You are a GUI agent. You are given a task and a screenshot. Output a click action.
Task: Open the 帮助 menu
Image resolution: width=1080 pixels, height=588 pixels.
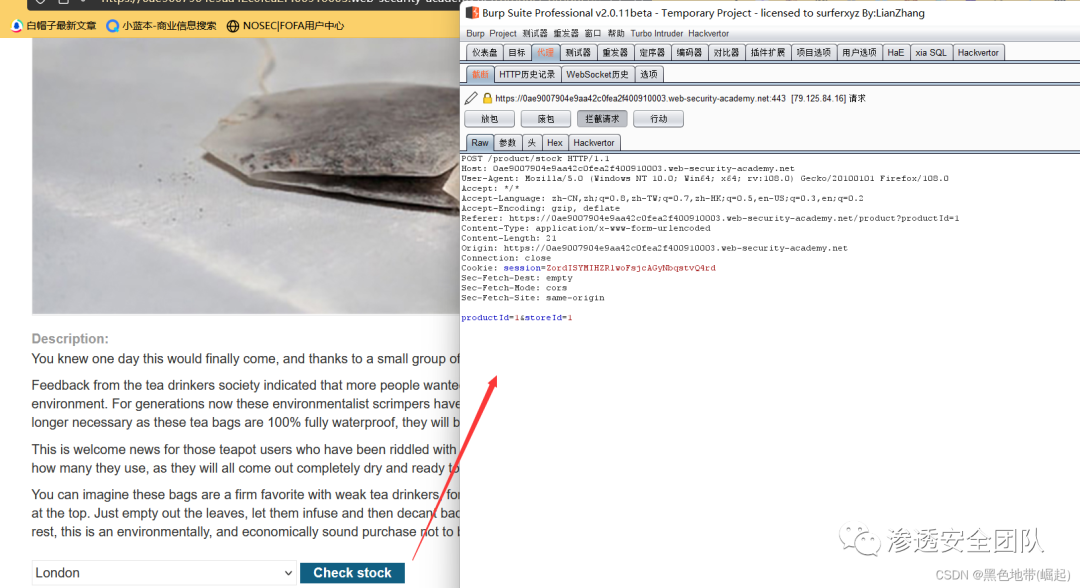coord(616,33)
